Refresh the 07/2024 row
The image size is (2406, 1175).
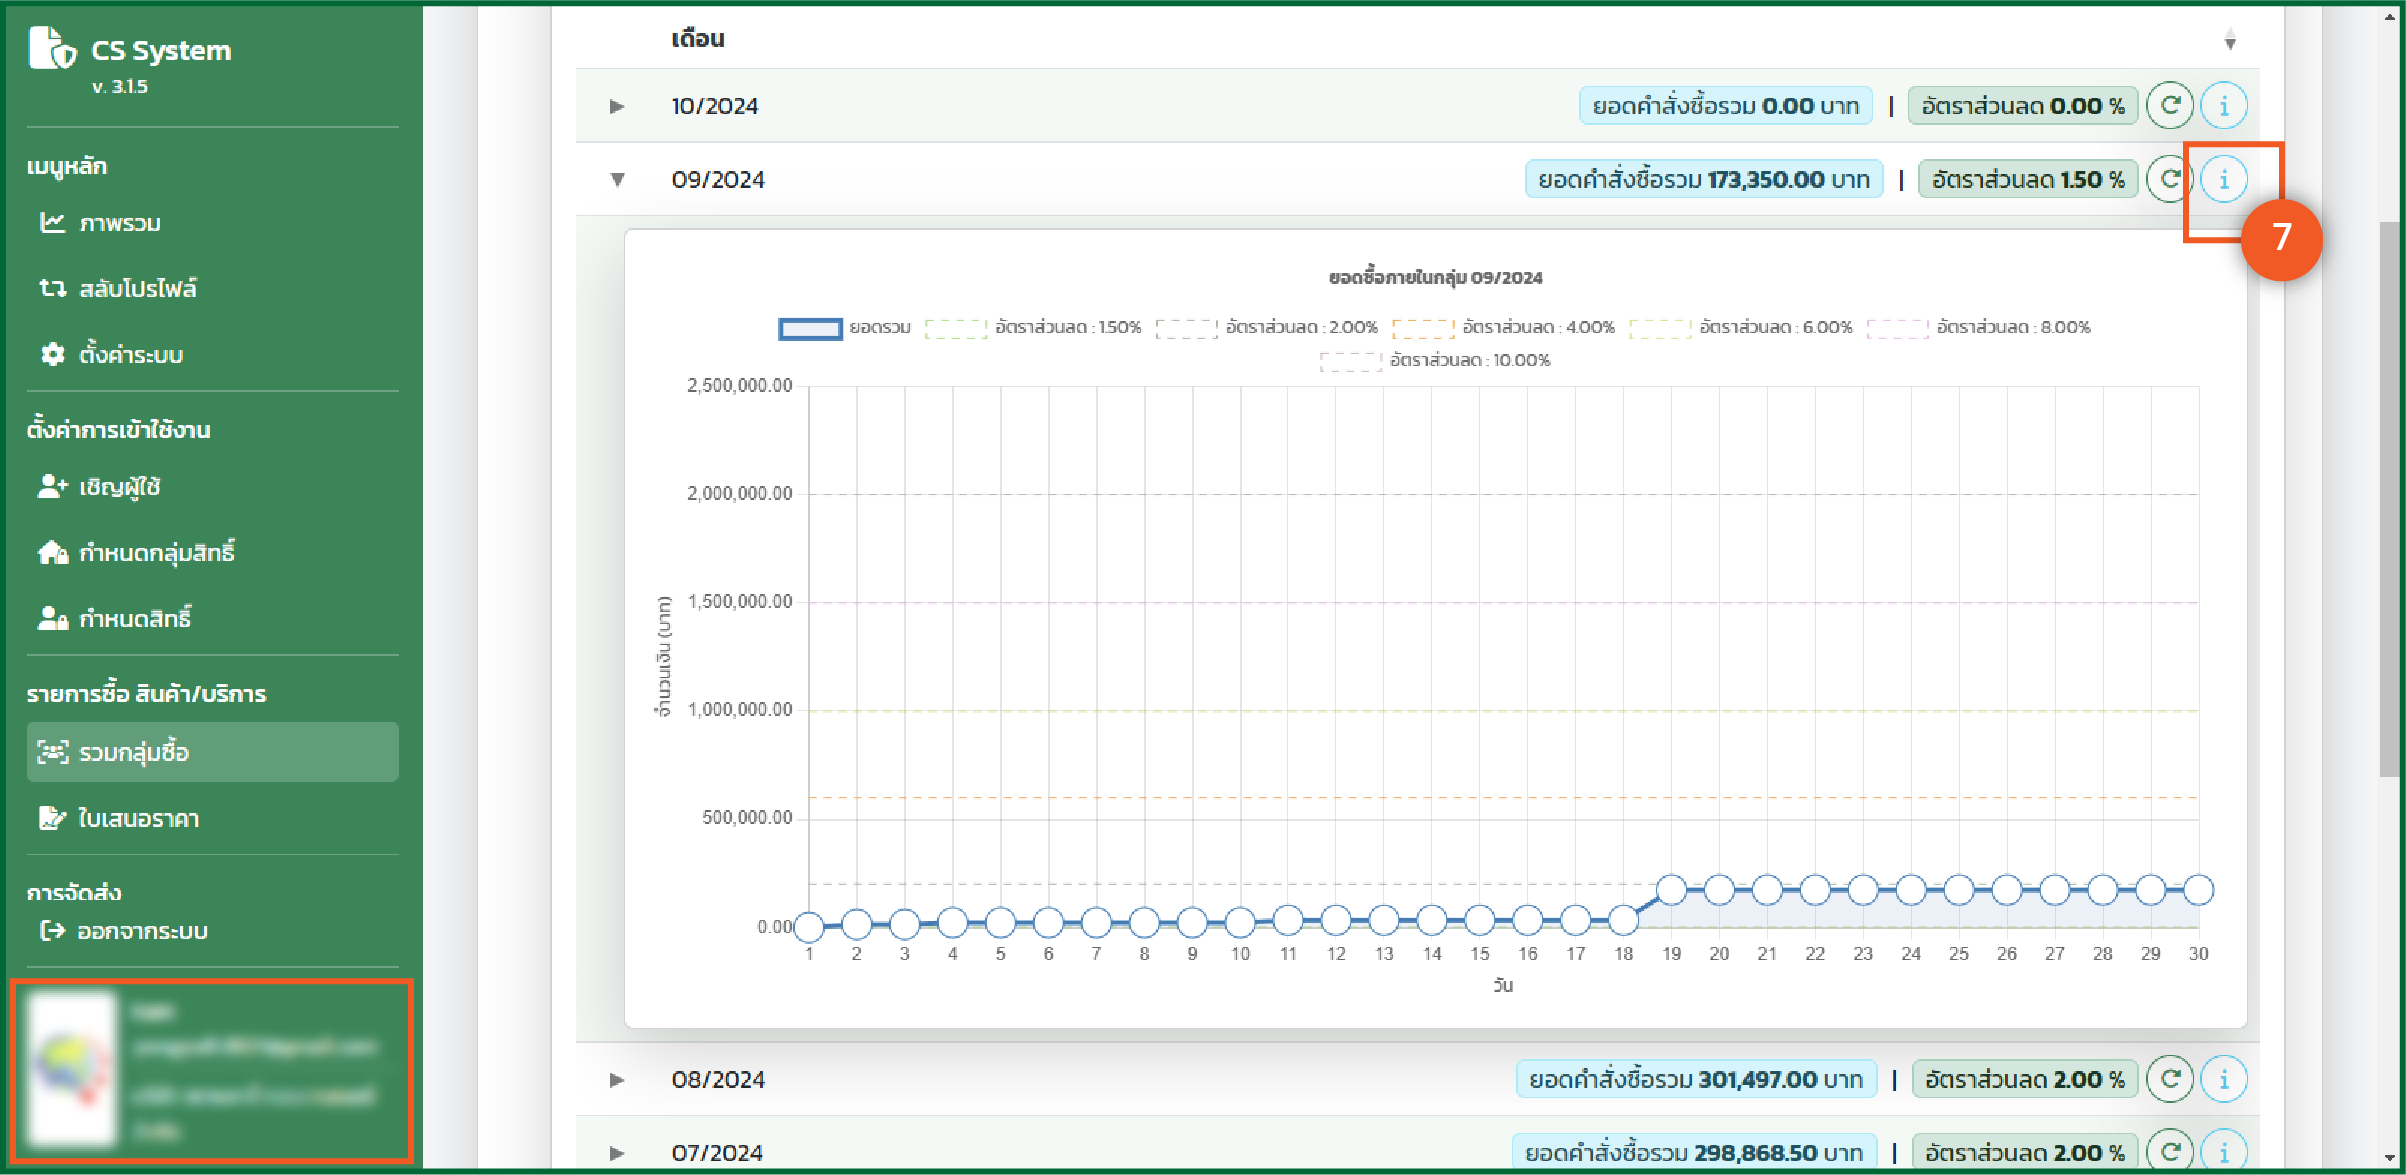[x=2169, y=1151]
